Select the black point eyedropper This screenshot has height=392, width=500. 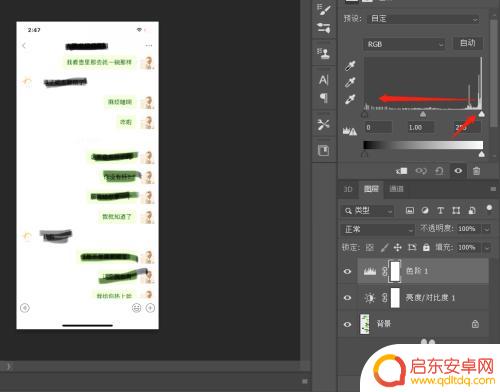[x=350, y=65]
